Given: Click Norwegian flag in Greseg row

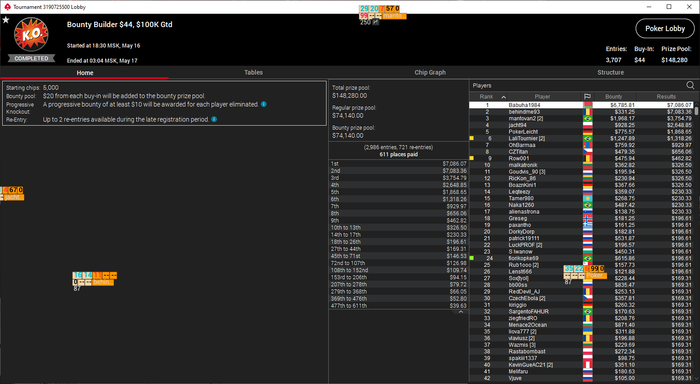Looking at the screenshot, I should (588, 218).
